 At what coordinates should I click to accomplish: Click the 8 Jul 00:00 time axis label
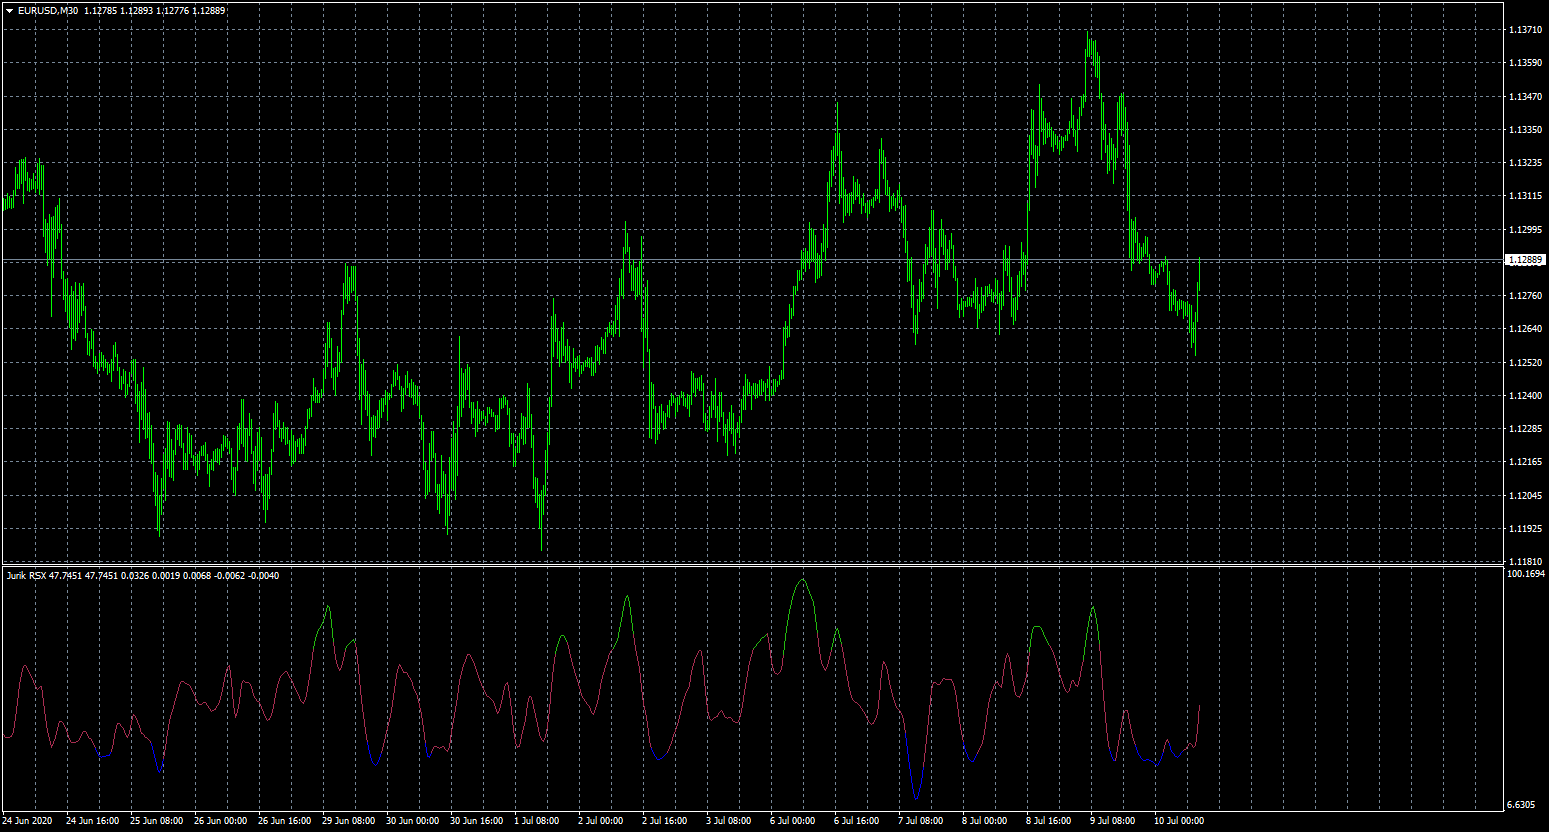pos(986,821)
